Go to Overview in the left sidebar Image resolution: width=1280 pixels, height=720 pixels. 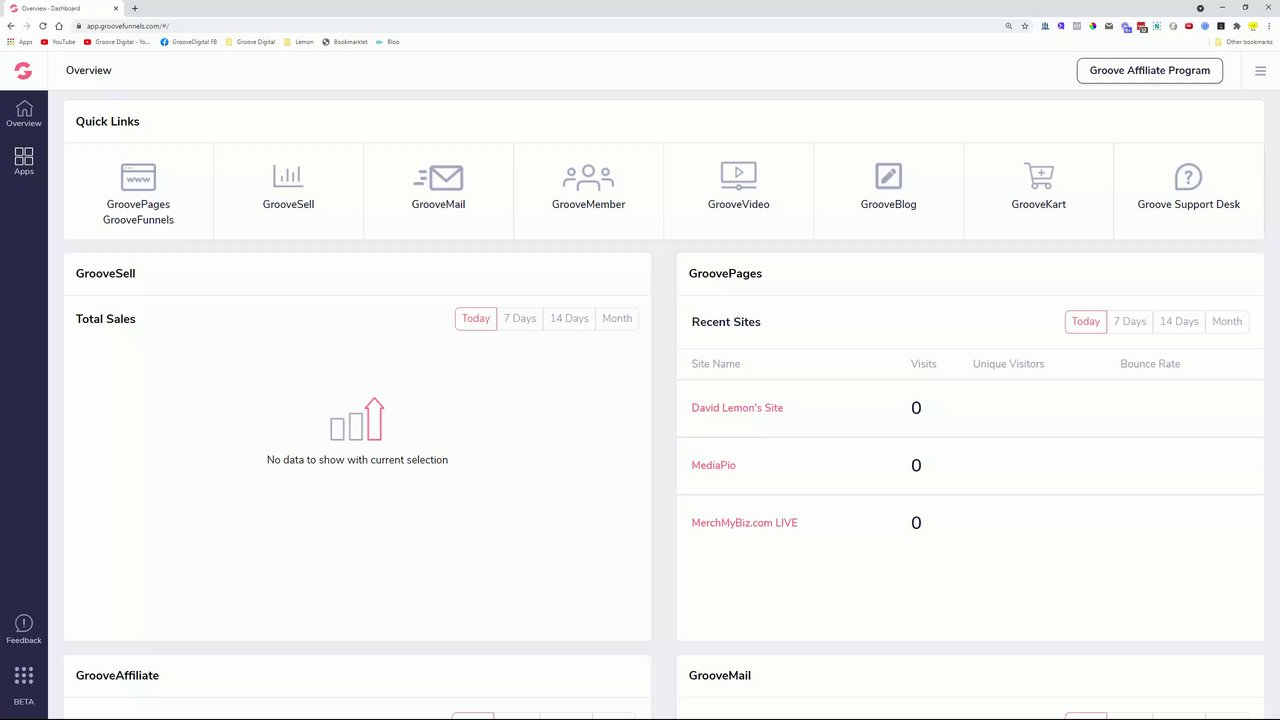click(24, 113)
